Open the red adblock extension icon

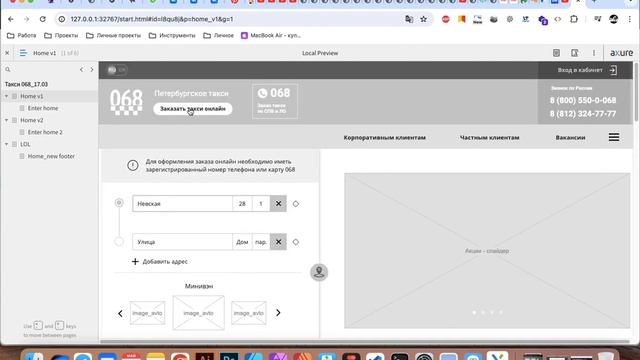point(445,19)
